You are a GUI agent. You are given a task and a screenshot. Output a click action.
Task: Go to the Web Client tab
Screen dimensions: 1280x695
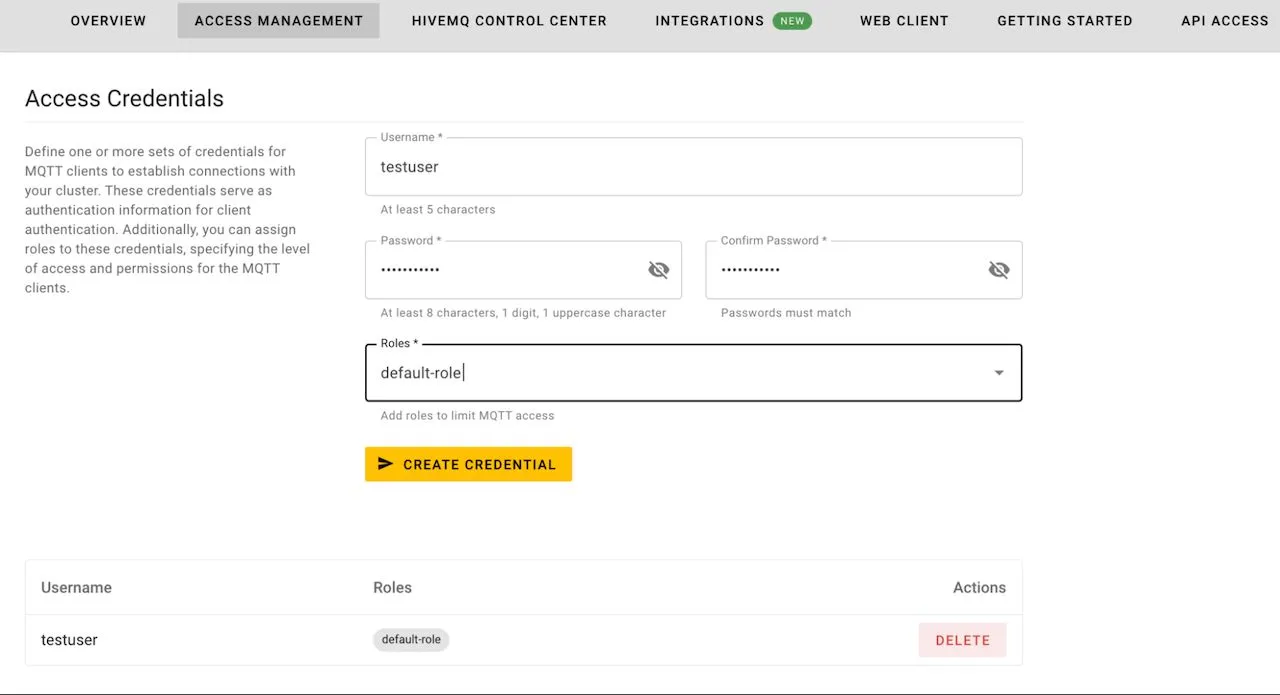[904, 20]
